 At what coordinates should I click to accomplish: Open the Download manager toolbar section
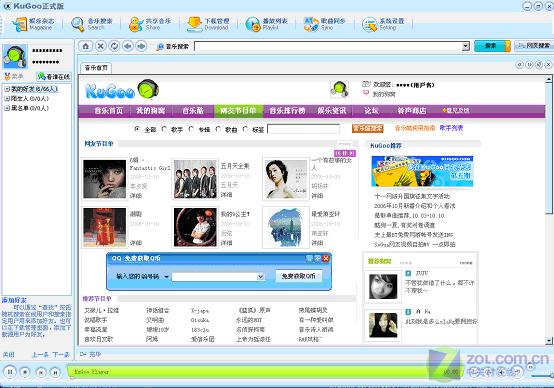(x=208, y=24)
